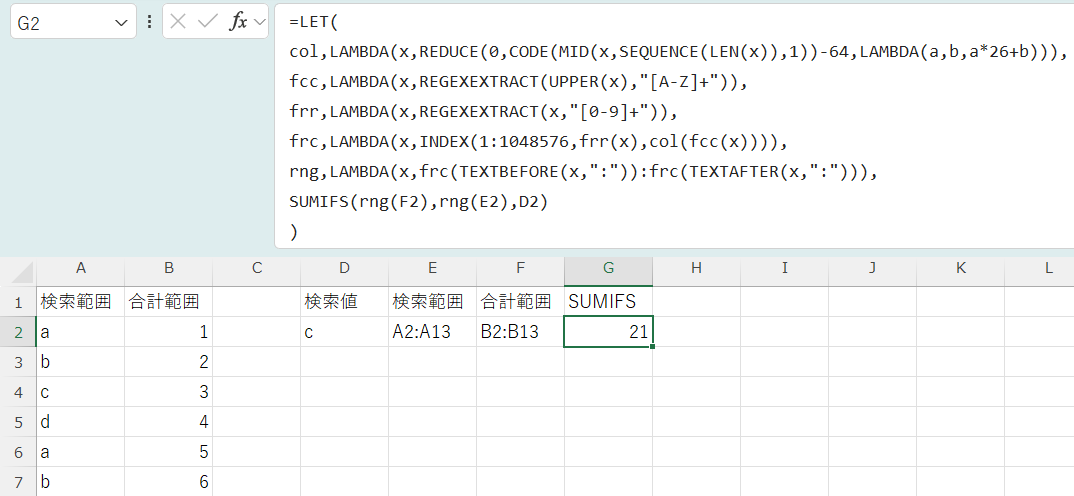This screenshot has width=1074, height=496.
Task: Select column F header
Action: point(521,269)
